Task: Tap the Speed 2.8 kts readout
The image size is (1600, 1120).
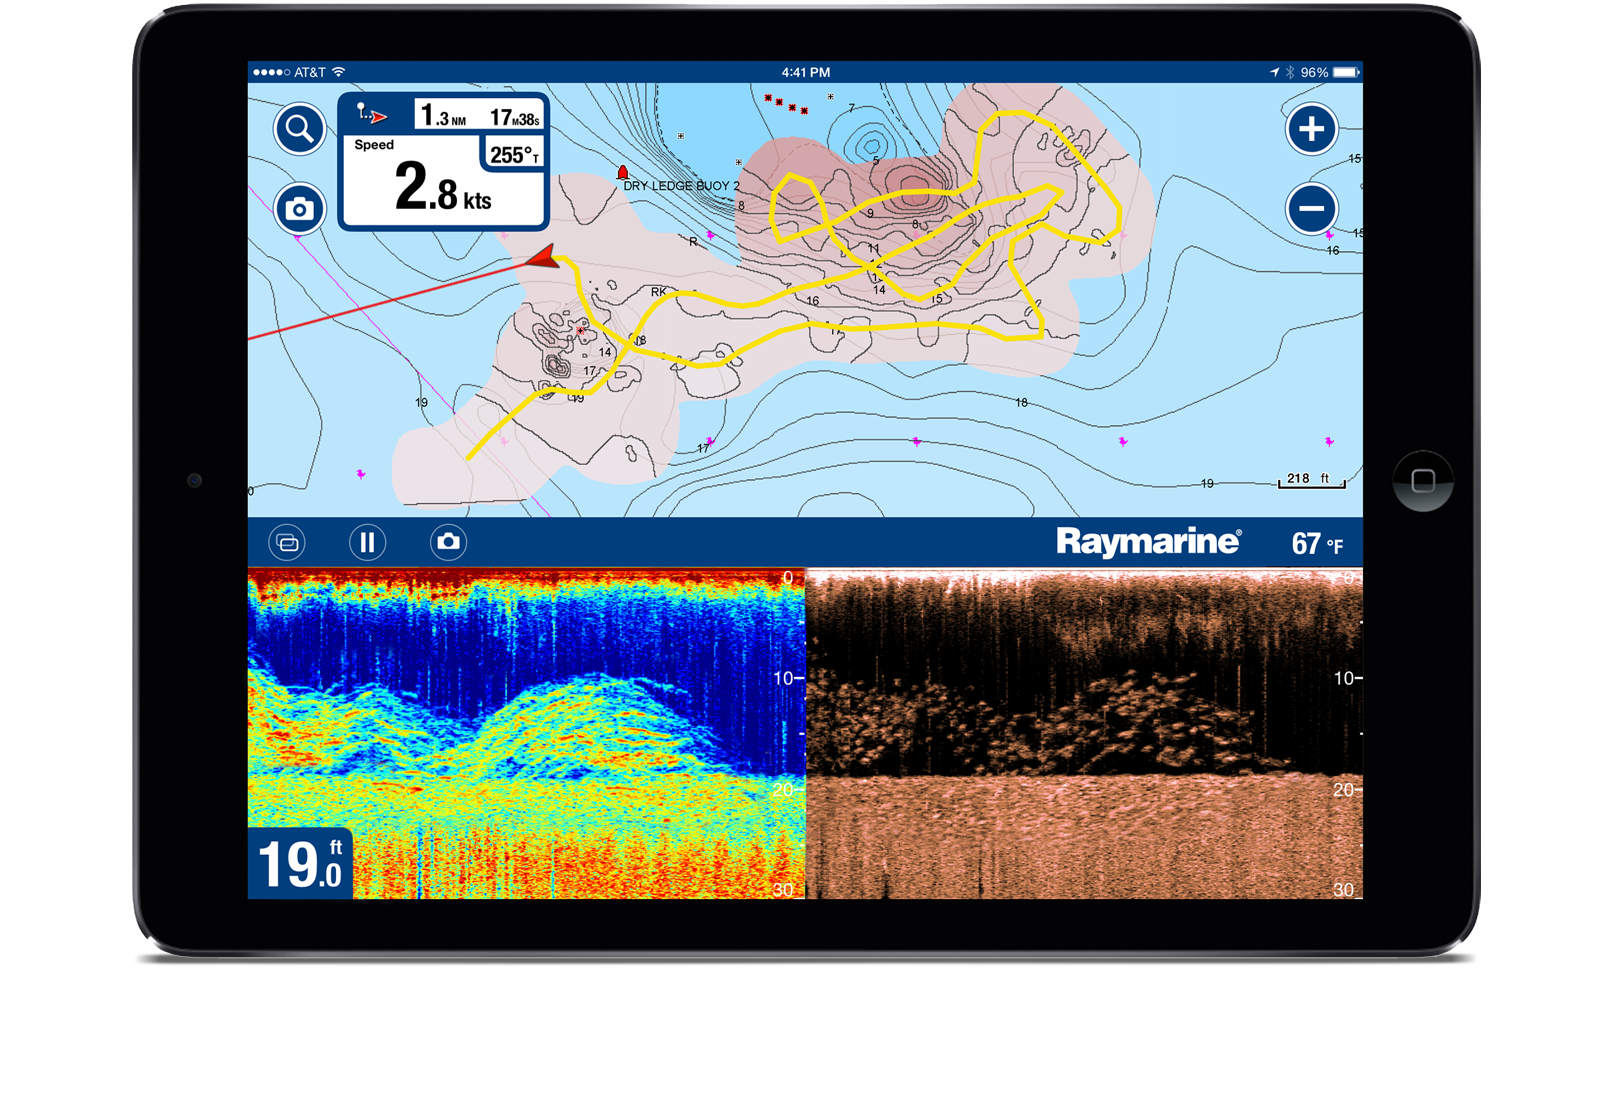Action: pos(442,188)
